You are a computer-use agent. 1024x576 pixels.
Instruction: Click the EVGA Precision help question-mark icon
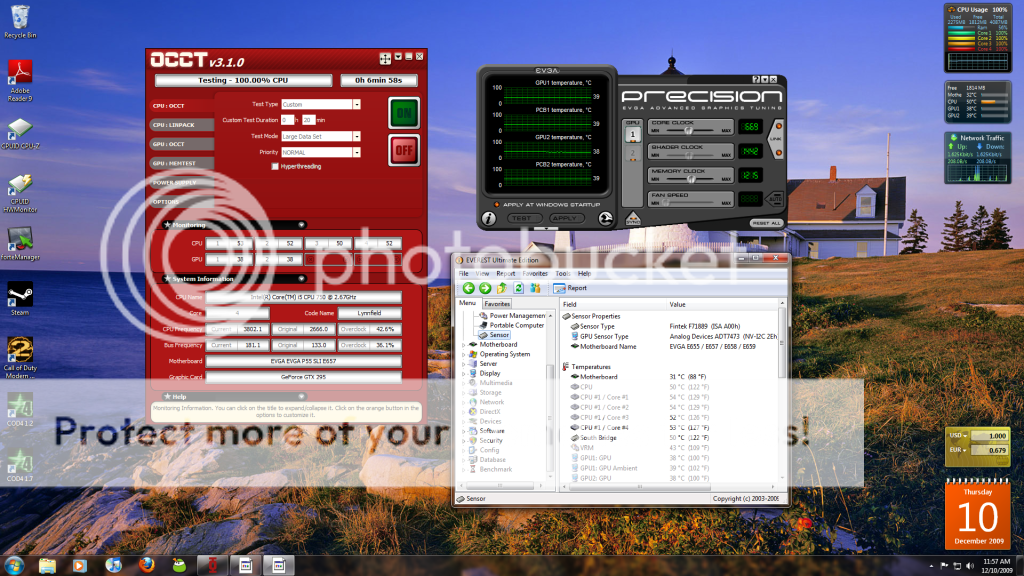756,79
